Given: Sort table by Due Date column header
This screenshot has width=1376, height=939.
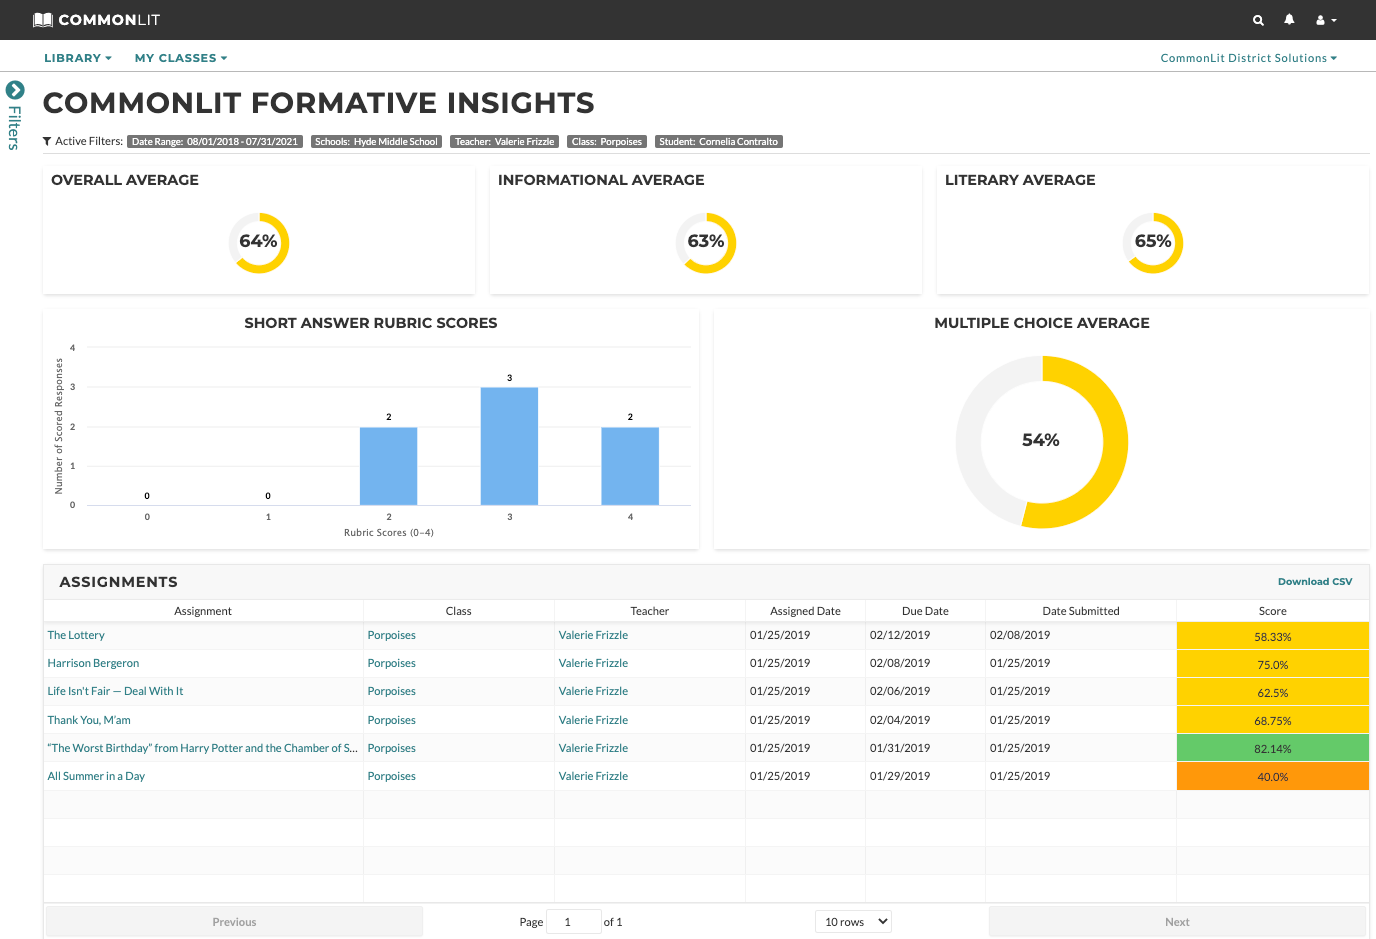Looking at the screenshot, I should (925, 611).
